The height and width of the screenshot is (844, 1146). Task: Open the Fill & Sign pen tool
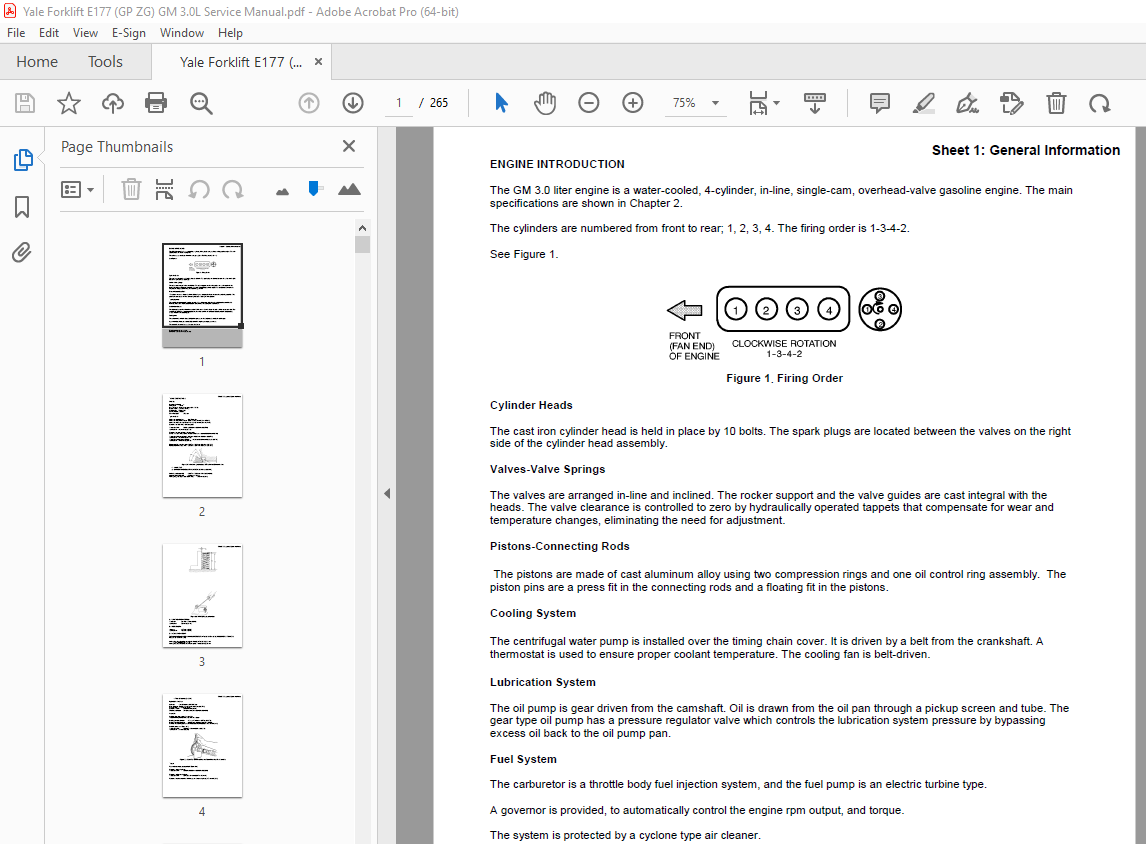[968, 103]
